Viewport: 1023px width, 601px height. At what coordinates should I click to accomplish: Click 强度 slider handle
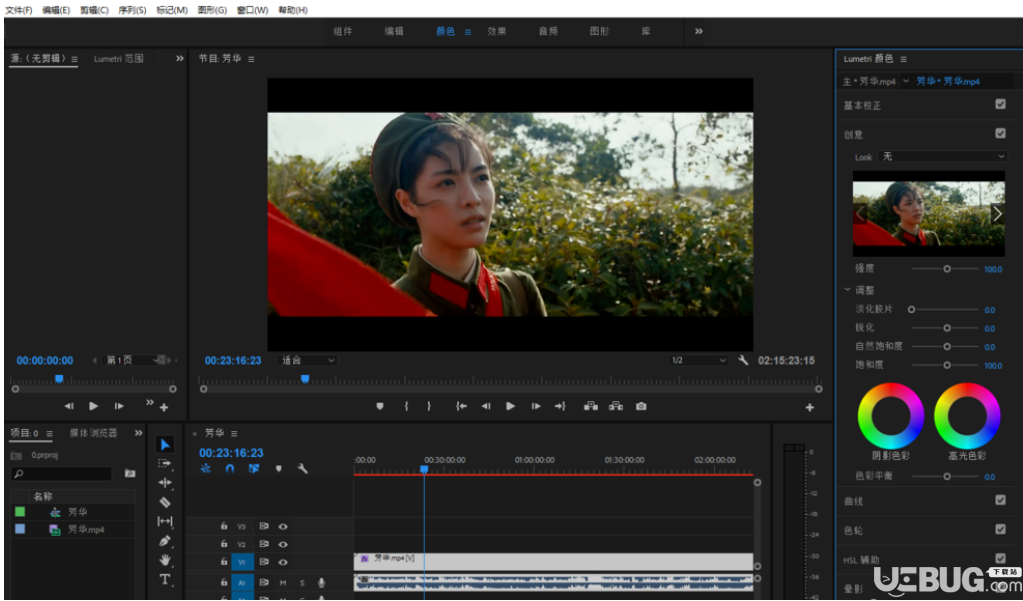947,269
